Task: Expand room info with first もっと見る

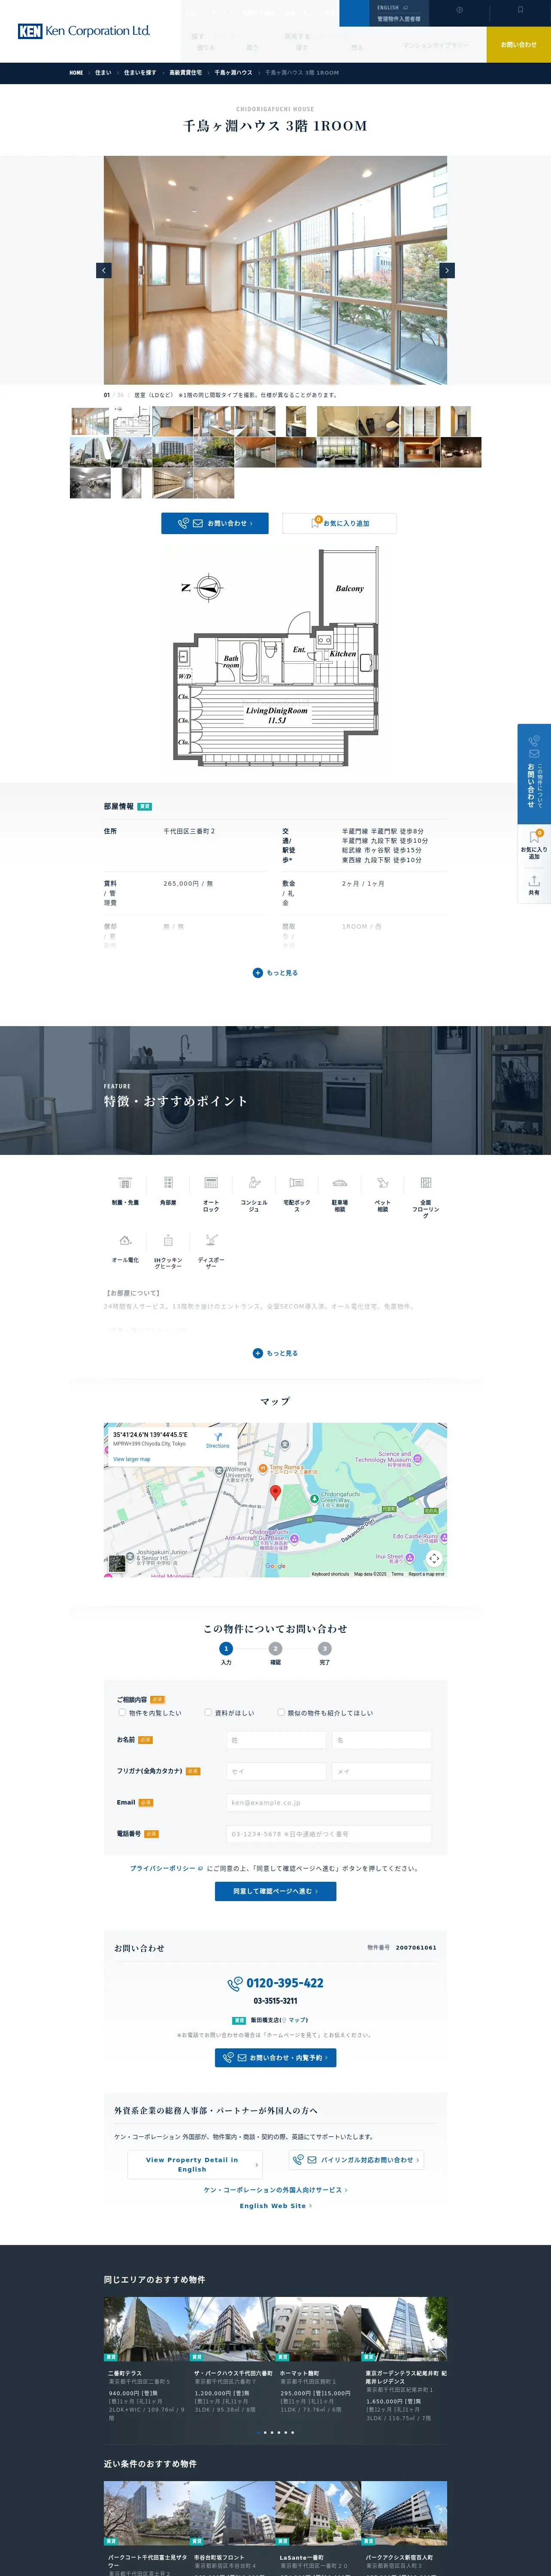Action: point(275,972)
